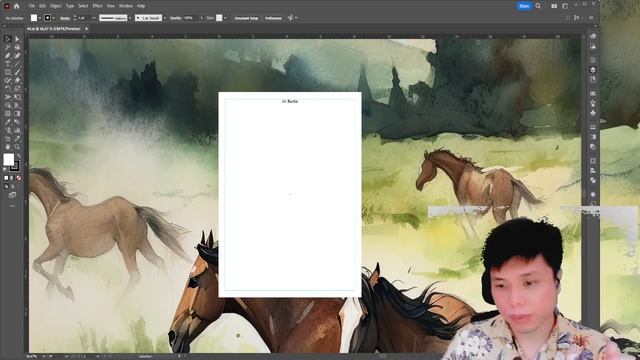Set paint mode to Color in the toolbar
The width and height of the screenshot is (640, 360).
pos(6,178)
